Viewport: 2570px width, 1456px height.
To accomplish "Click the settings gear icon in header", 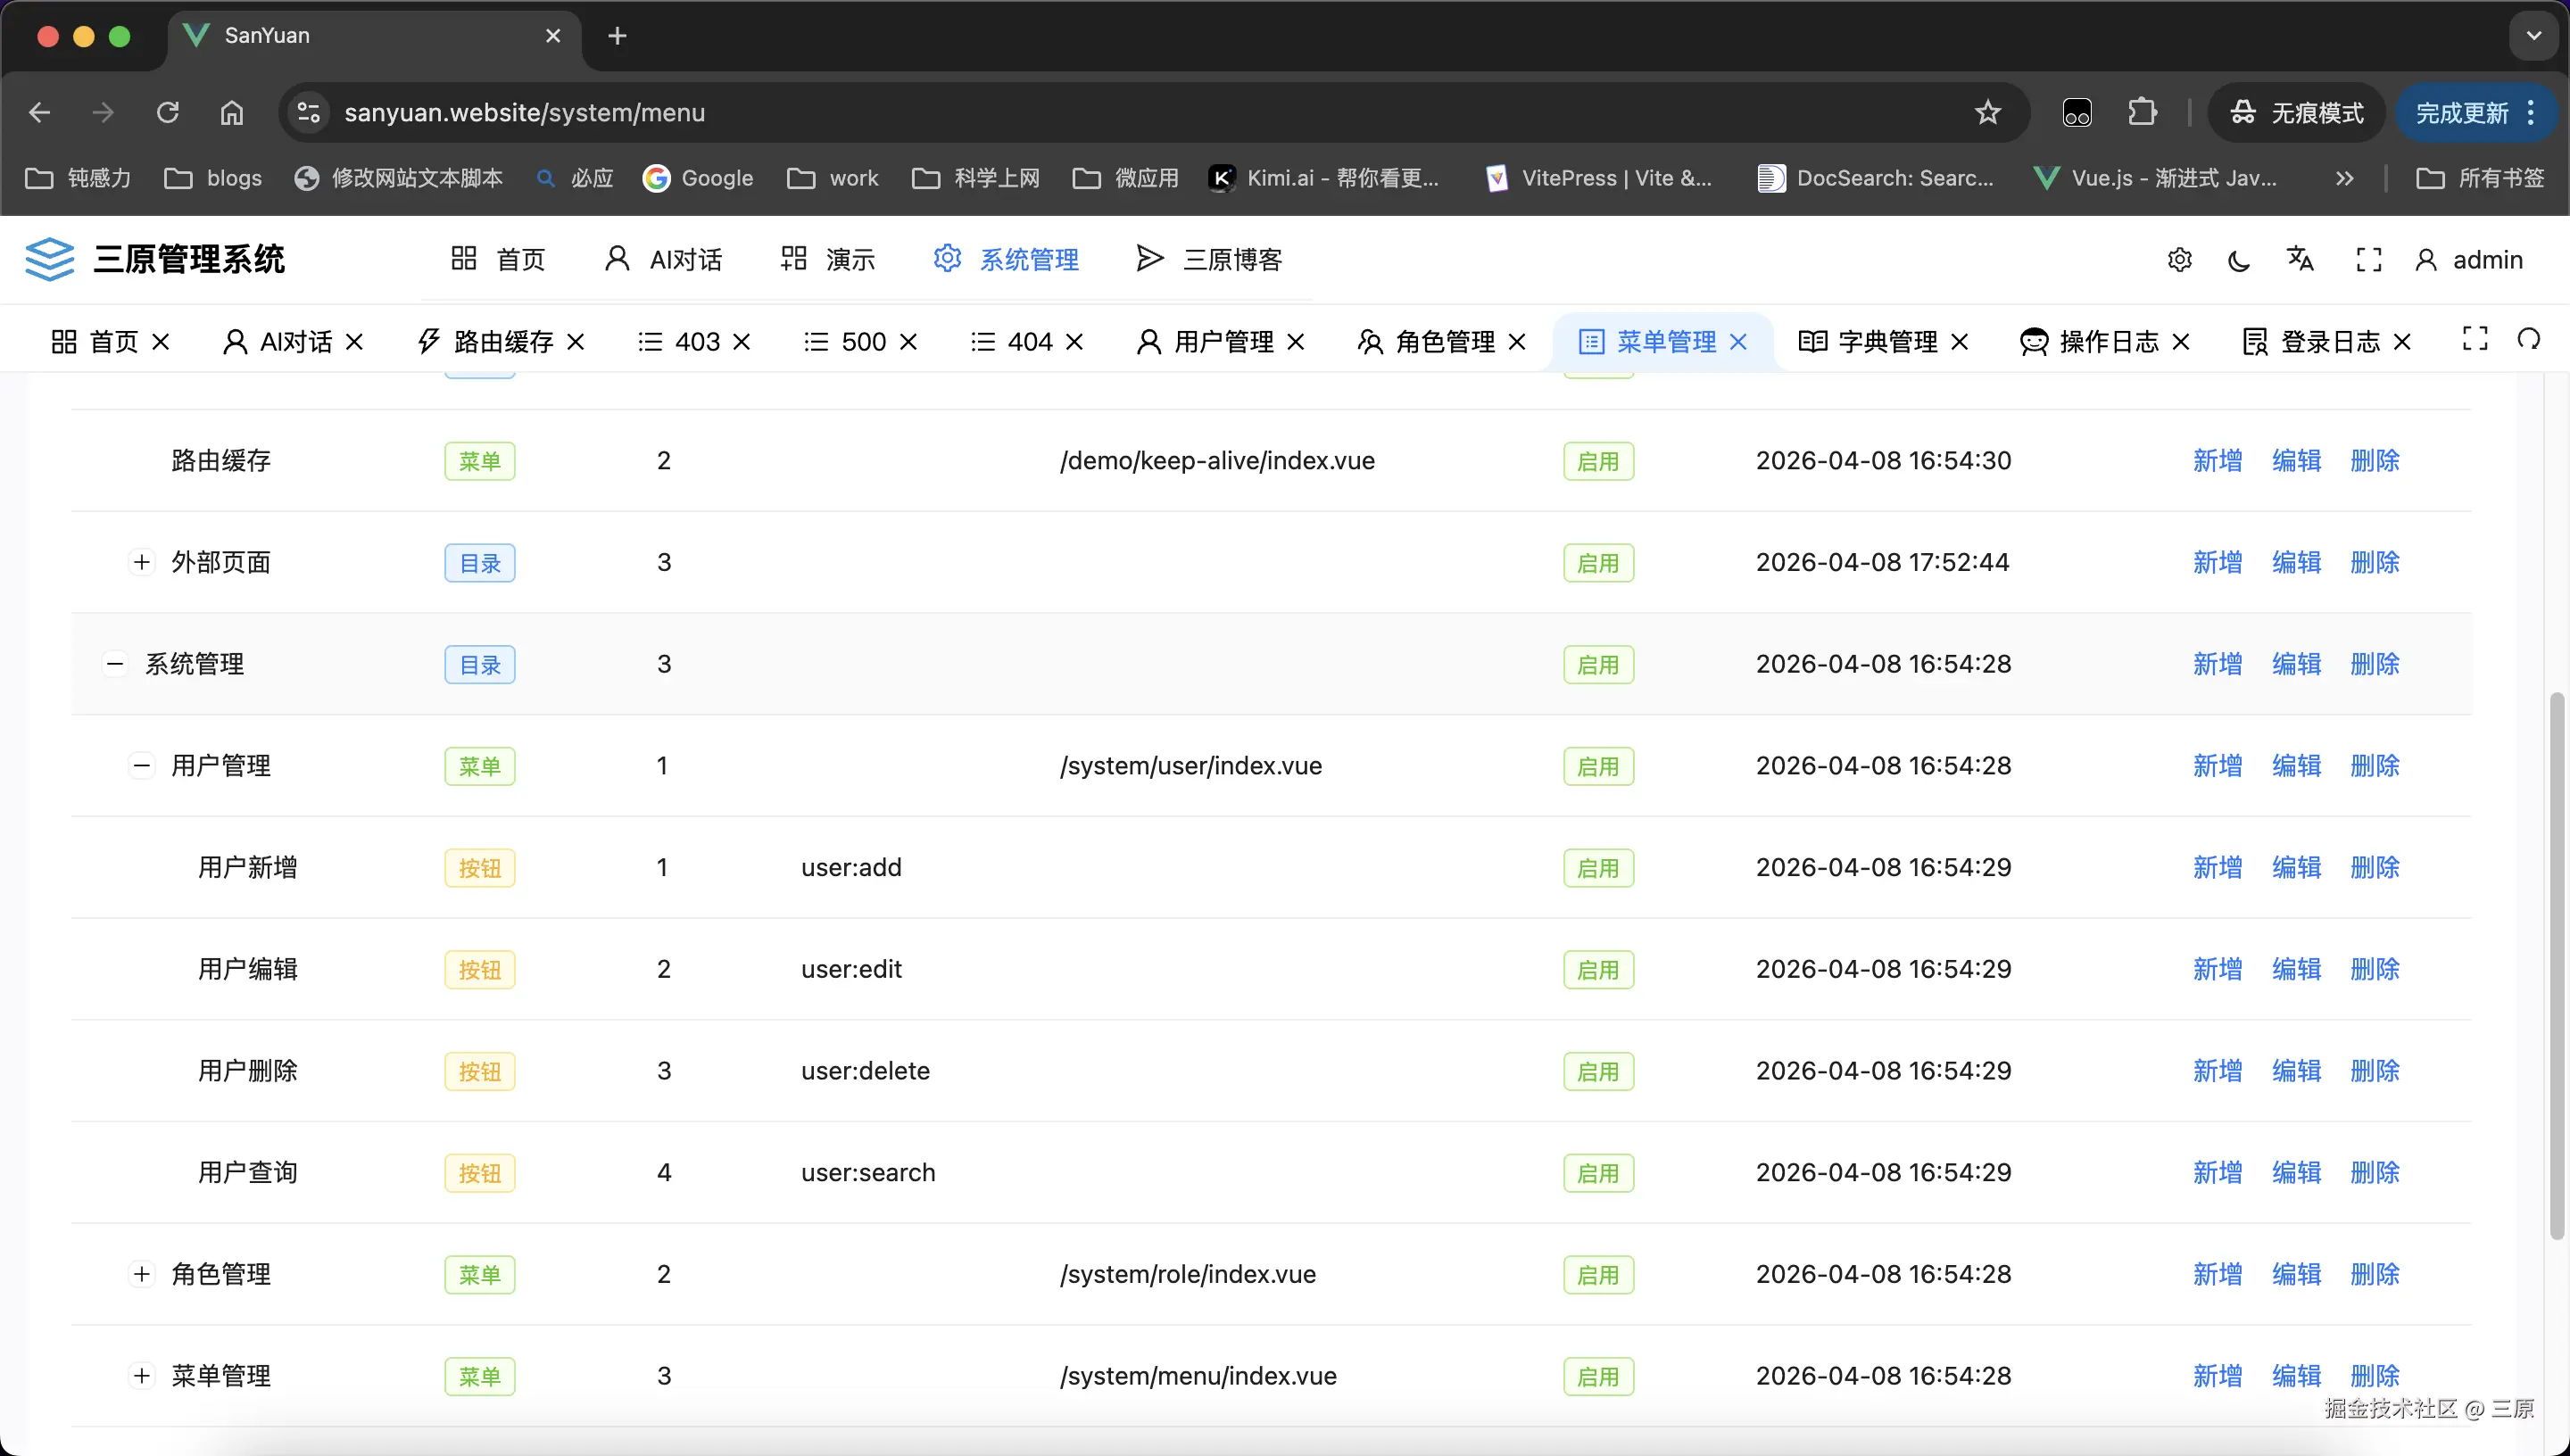I will pyautogui.click(x=2179, y=260).
